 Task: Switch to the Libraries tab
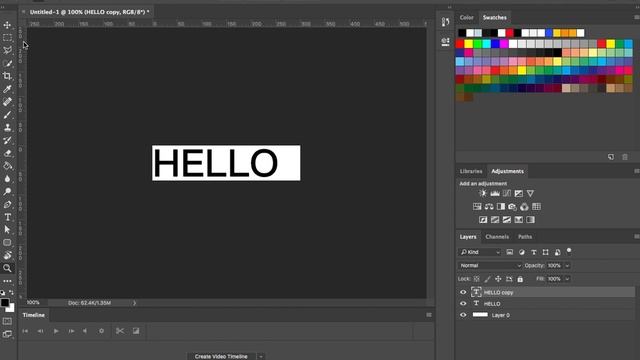click(471, 171)
